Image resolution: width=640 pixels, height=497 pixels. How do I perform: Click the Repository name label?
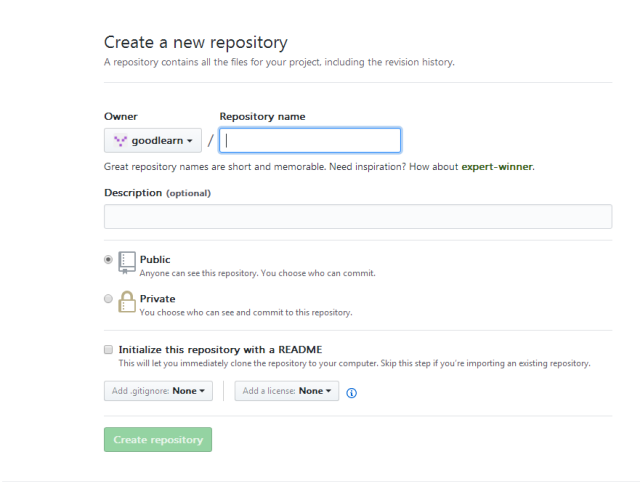[x=262, y=116]
